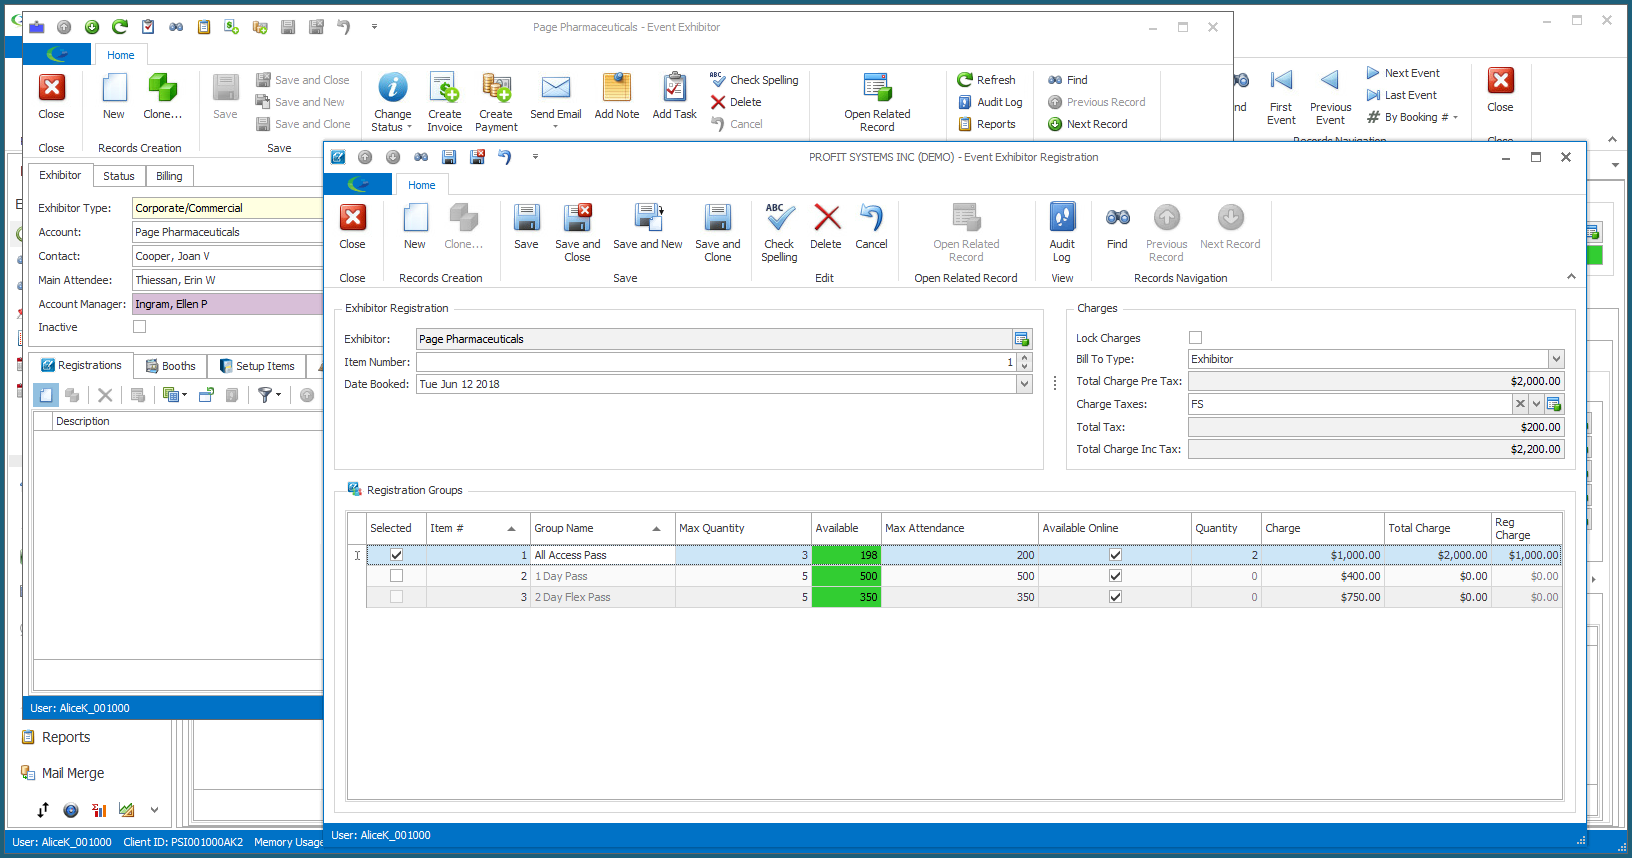Viewport: 1632px width, 858px height.
Task: Expand Change Status dropdown arrow
Action: 409,128
